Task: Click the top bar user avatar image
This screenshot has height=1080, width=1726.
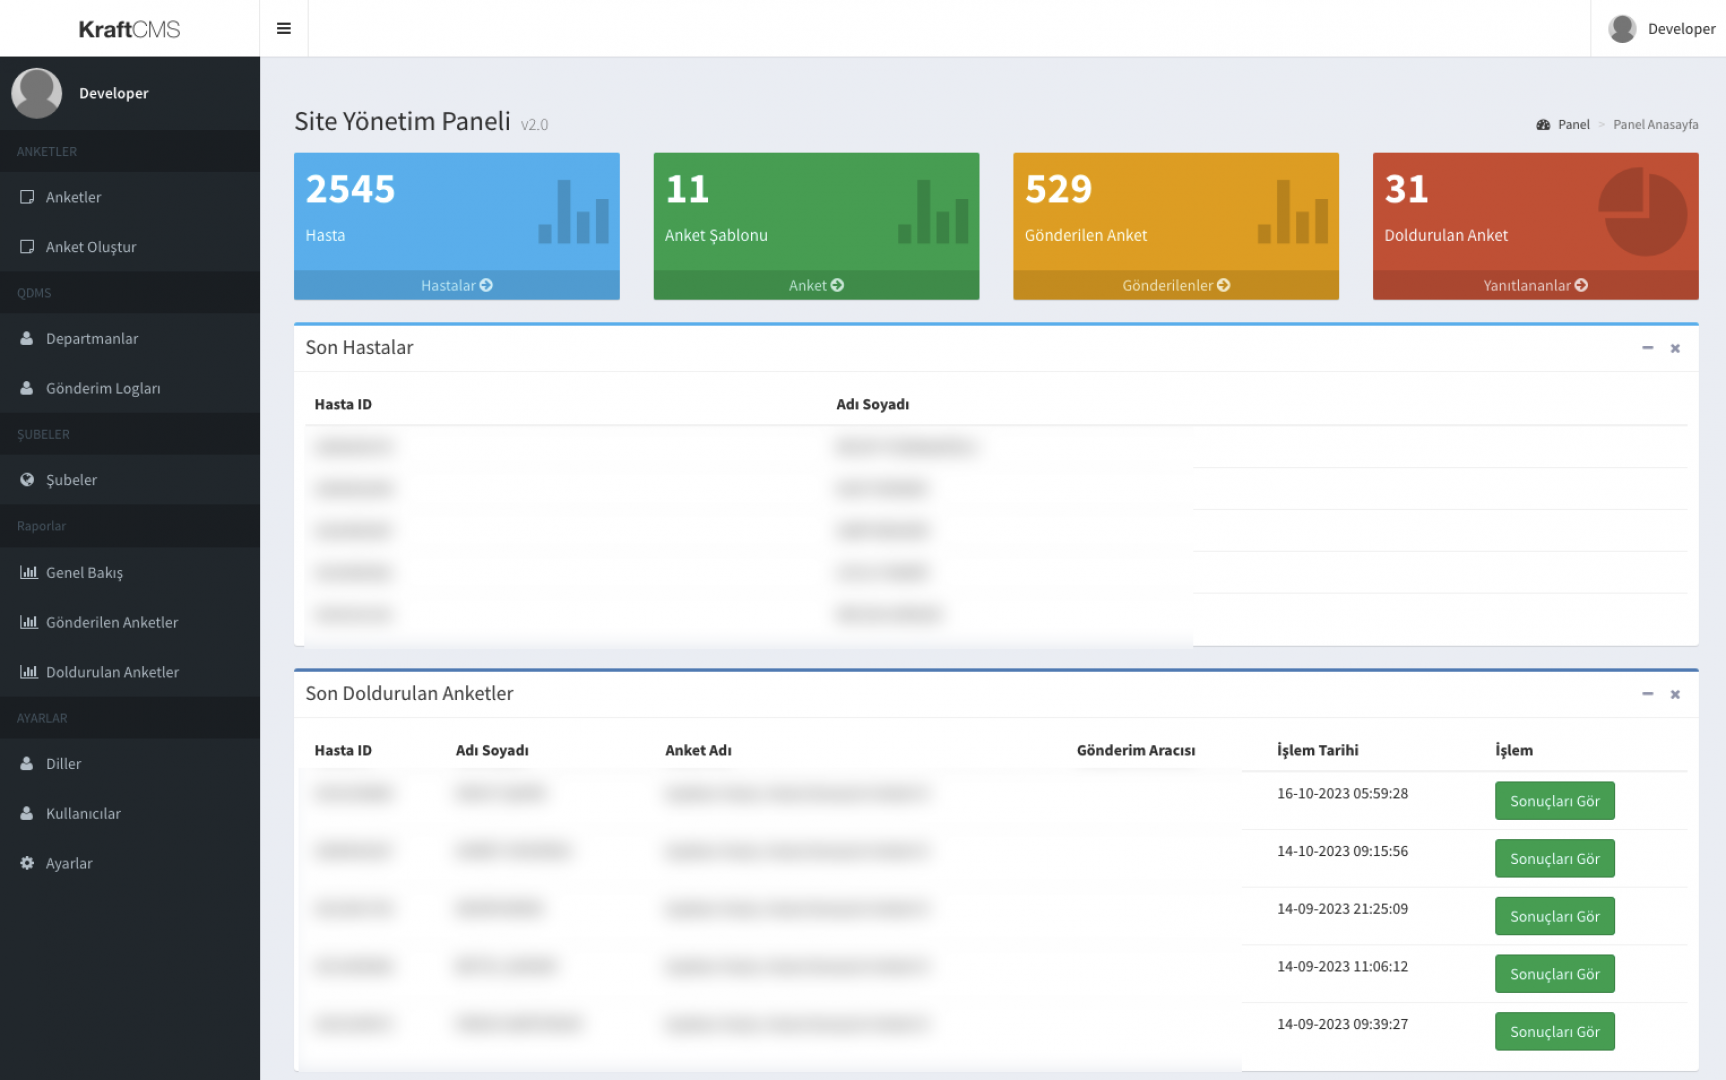Action: pyautogui.click(x=1622, y=28)
